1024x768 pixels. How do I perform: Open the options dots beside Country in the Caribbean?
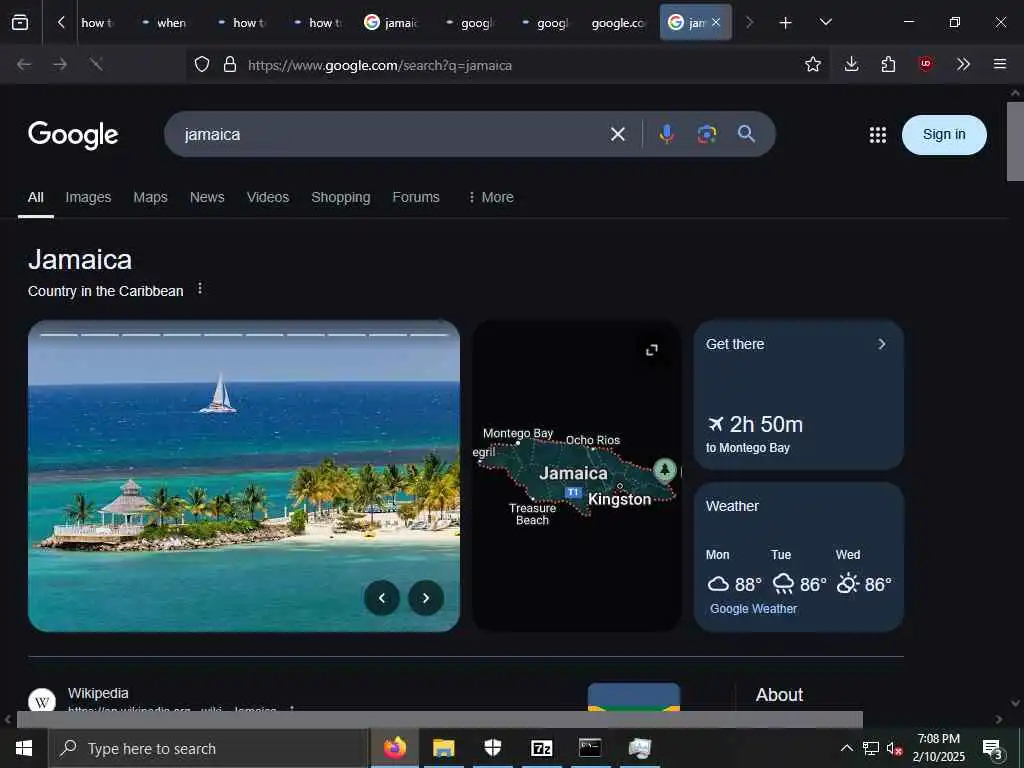pos(200,289)
